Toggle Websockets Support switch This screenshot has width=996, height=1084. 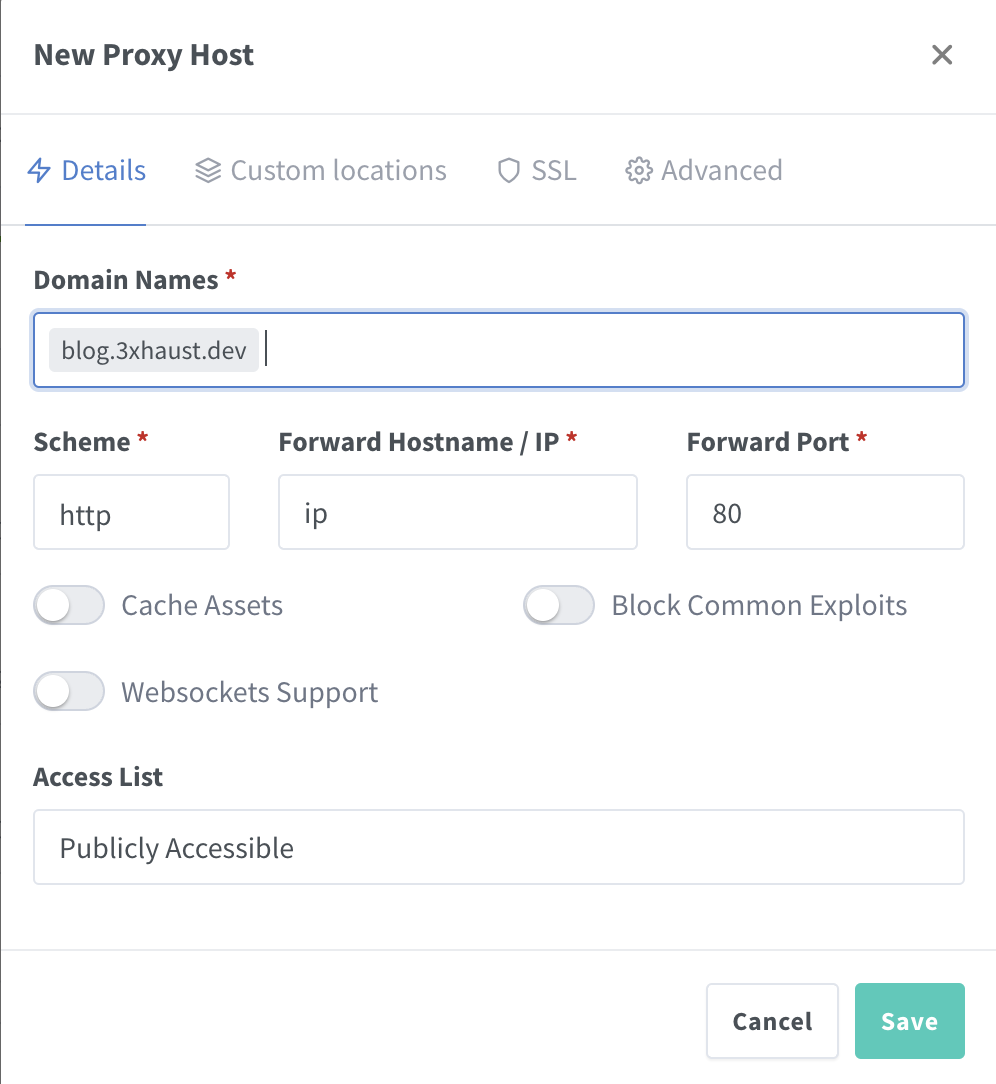point(69,692)
